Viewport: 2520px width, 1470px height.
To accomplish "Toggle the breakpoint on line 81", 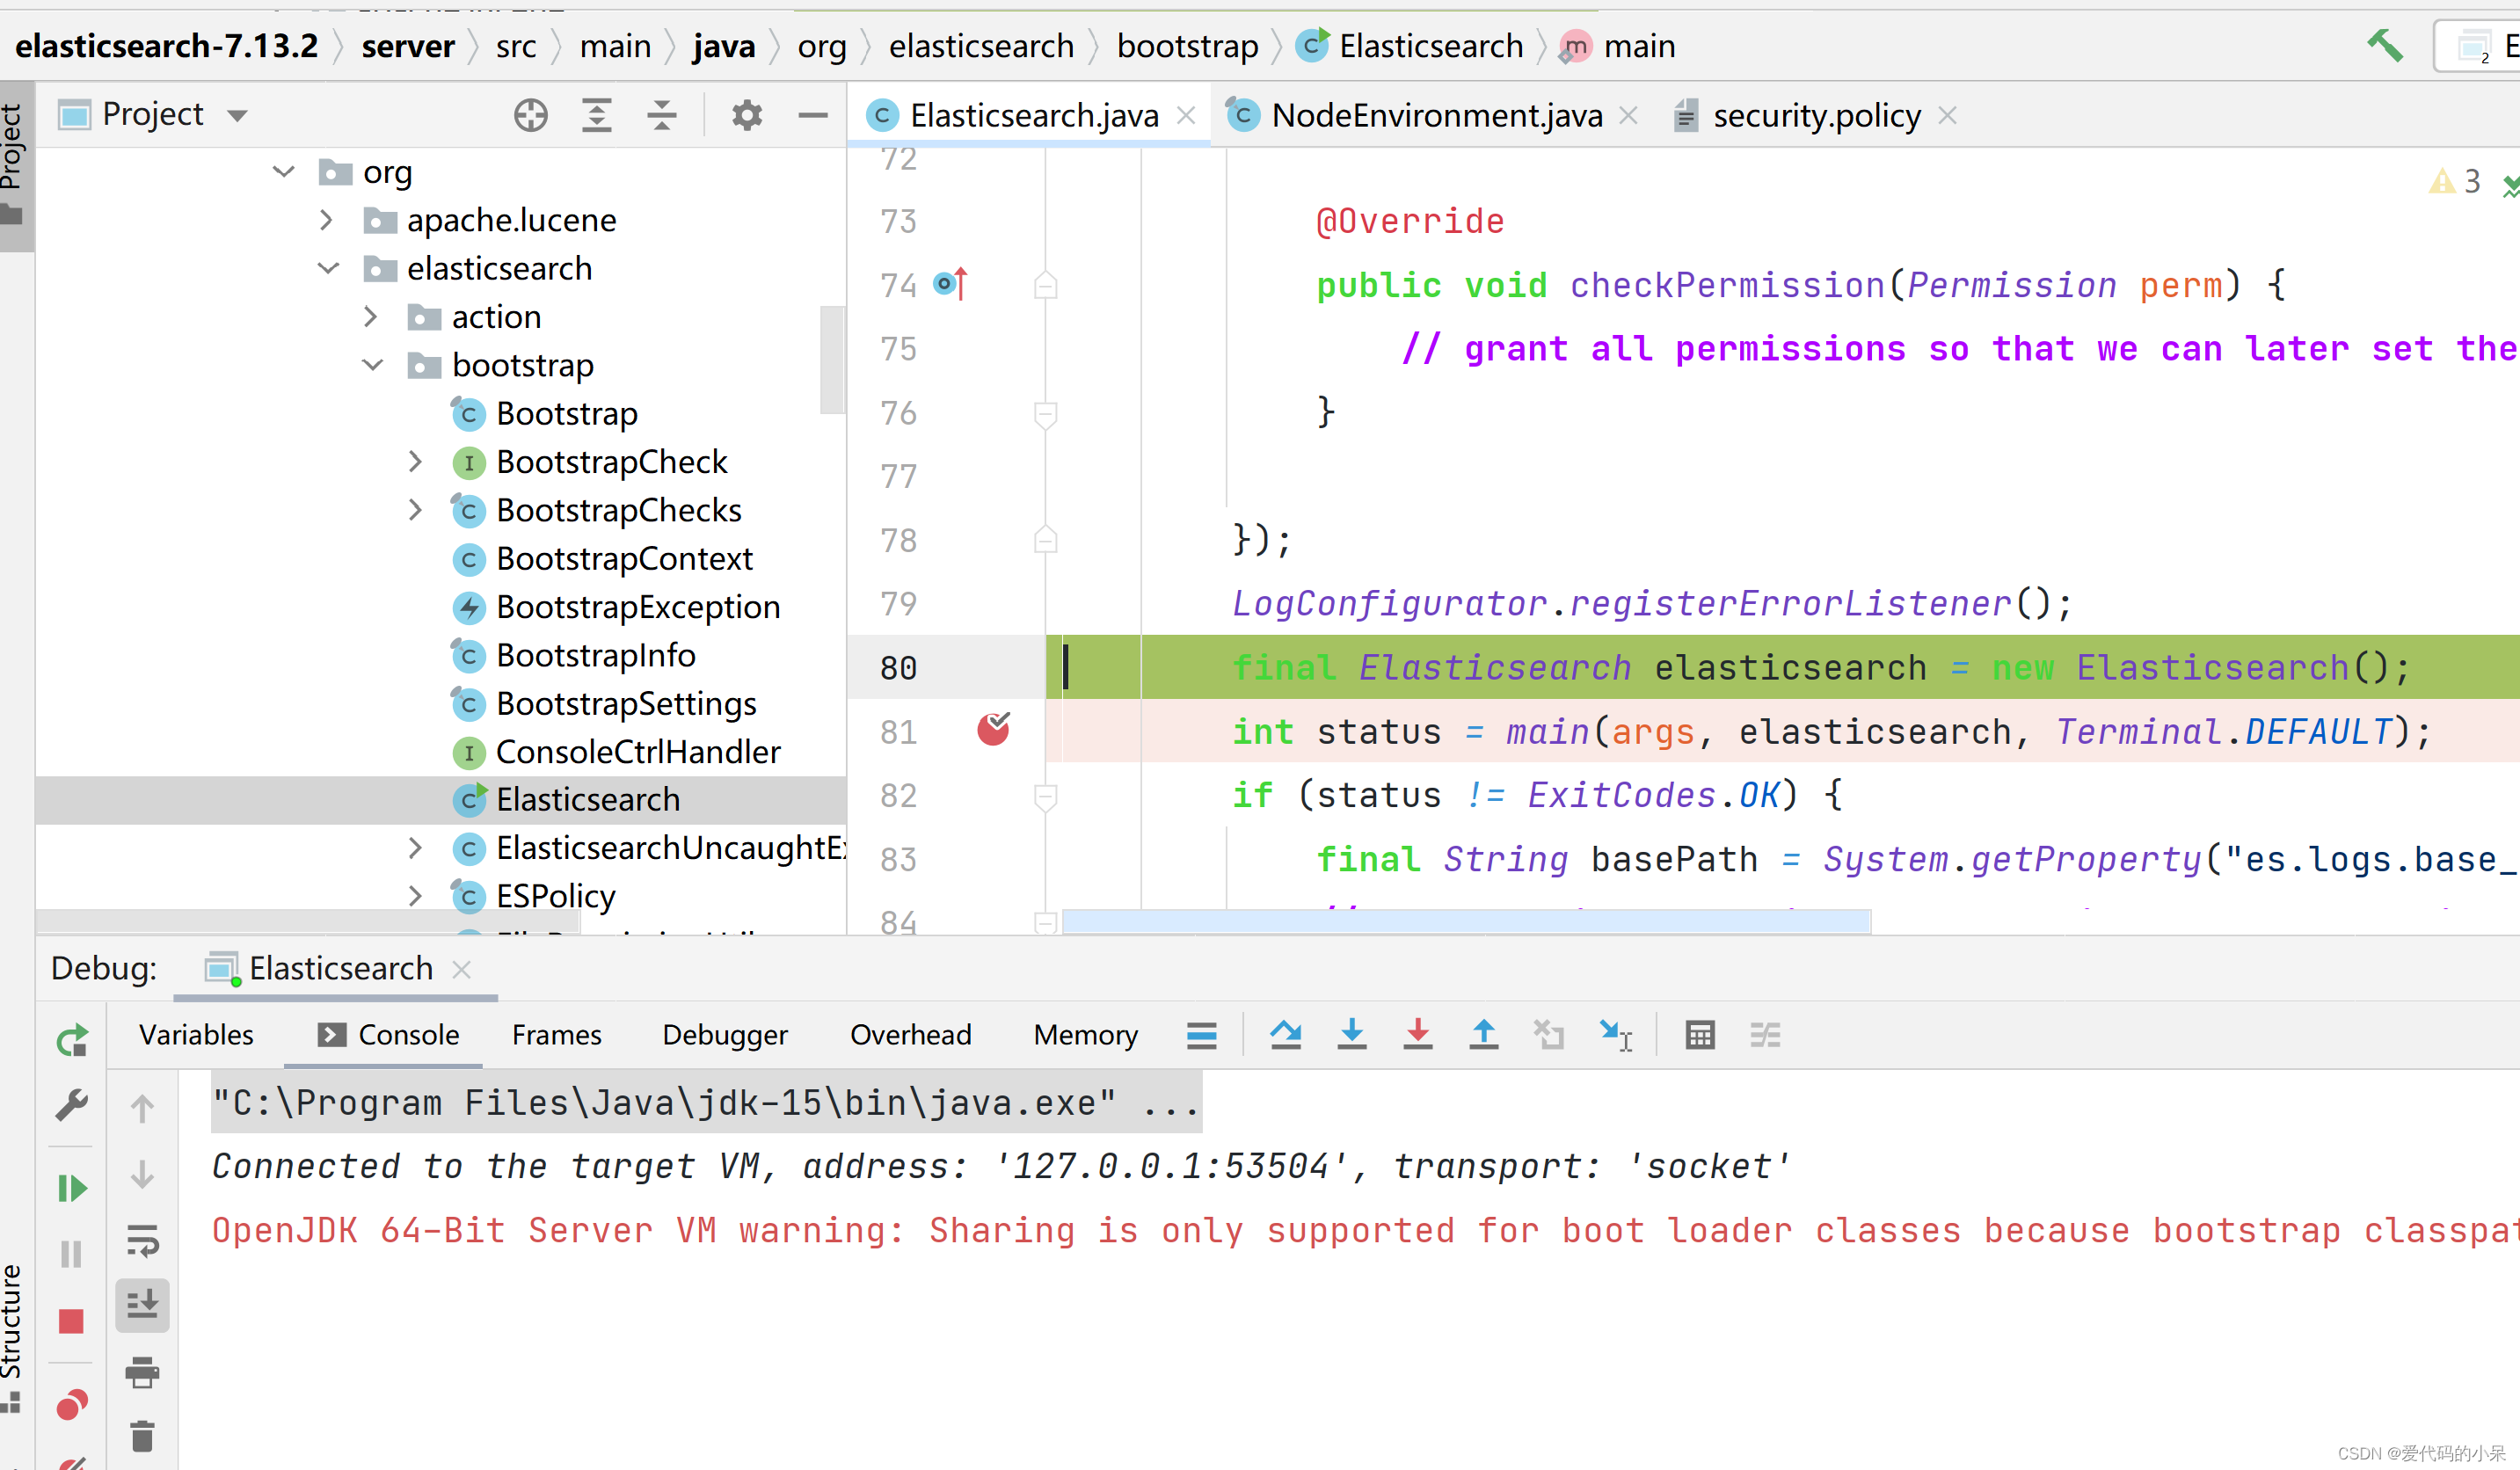I will click(x=992, y=730).
